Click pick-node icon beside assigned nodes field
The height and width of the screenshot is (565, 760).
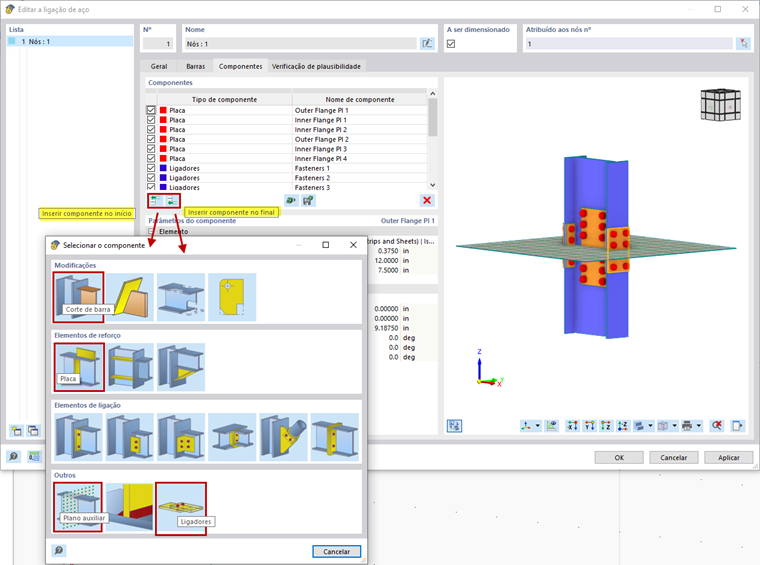[743, 44]
